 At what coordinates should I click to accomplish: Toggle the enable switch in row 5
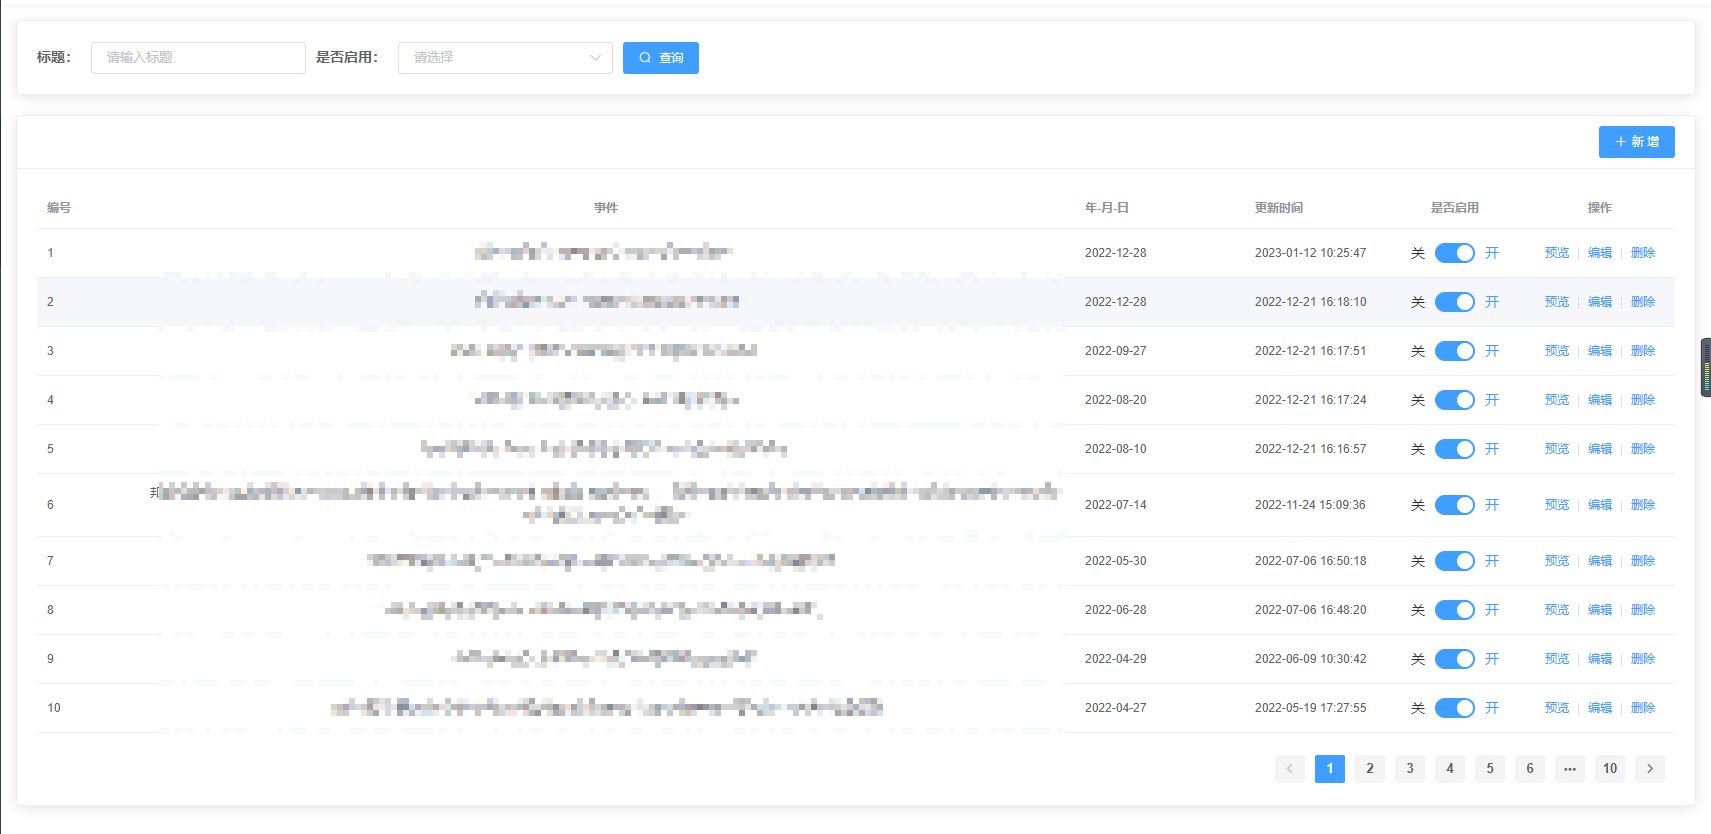click(1454, 449)
